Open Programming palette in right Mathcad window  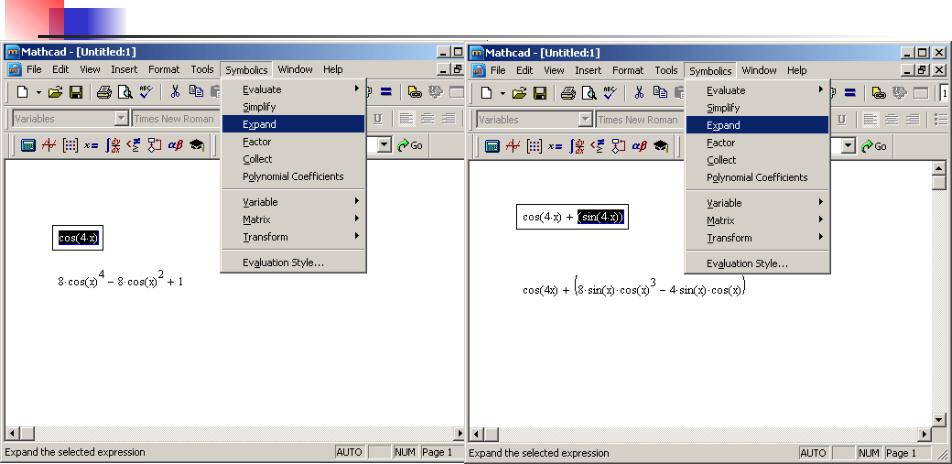click(x=618, y=146)
